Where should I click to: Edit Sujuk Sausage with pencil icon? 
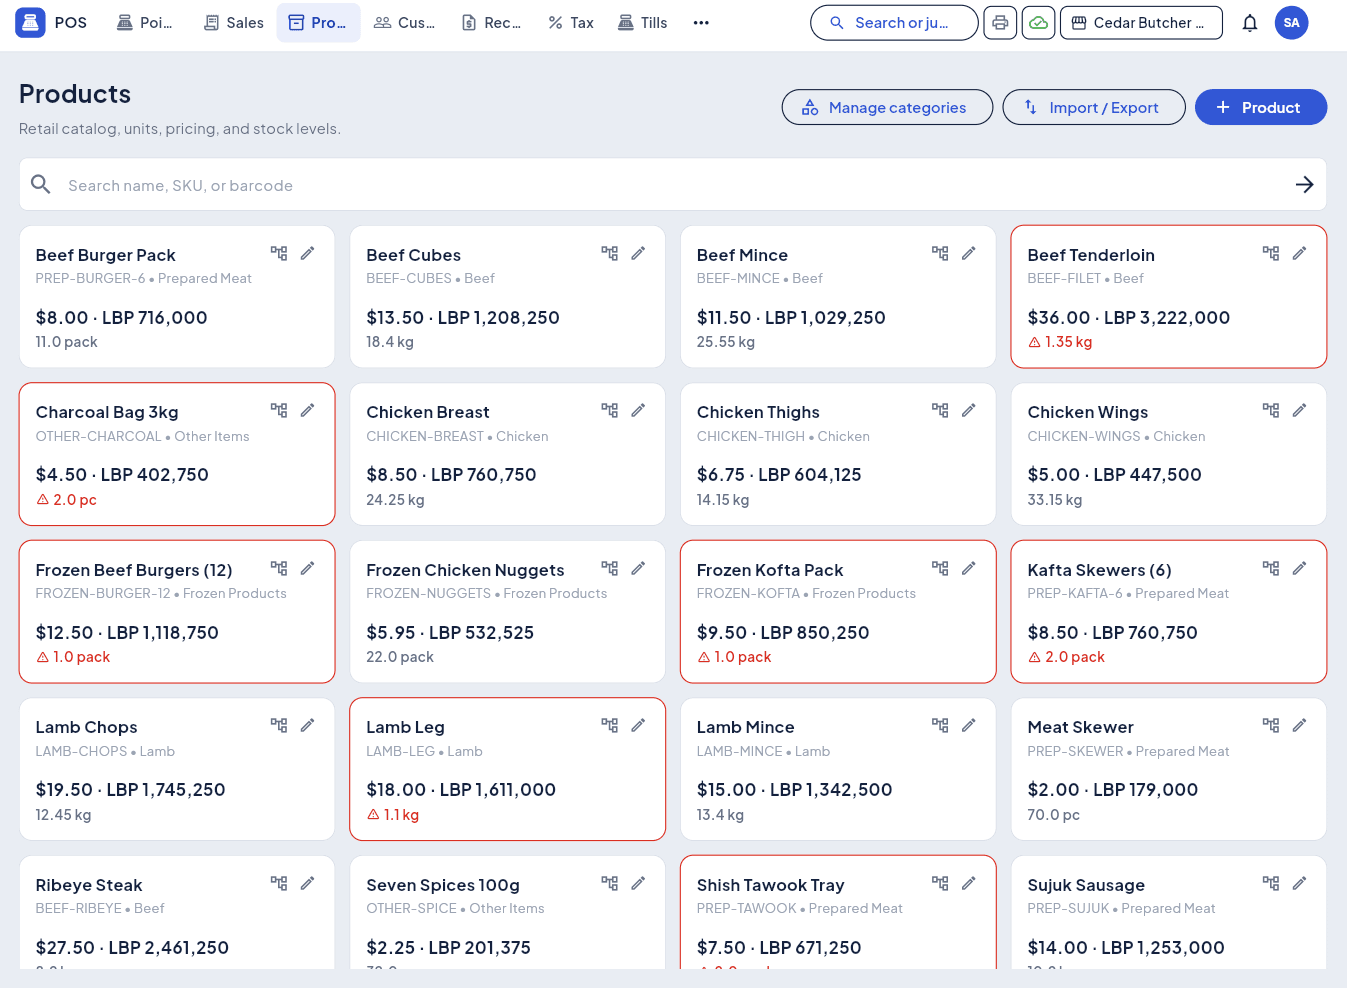pos(1300,883)
